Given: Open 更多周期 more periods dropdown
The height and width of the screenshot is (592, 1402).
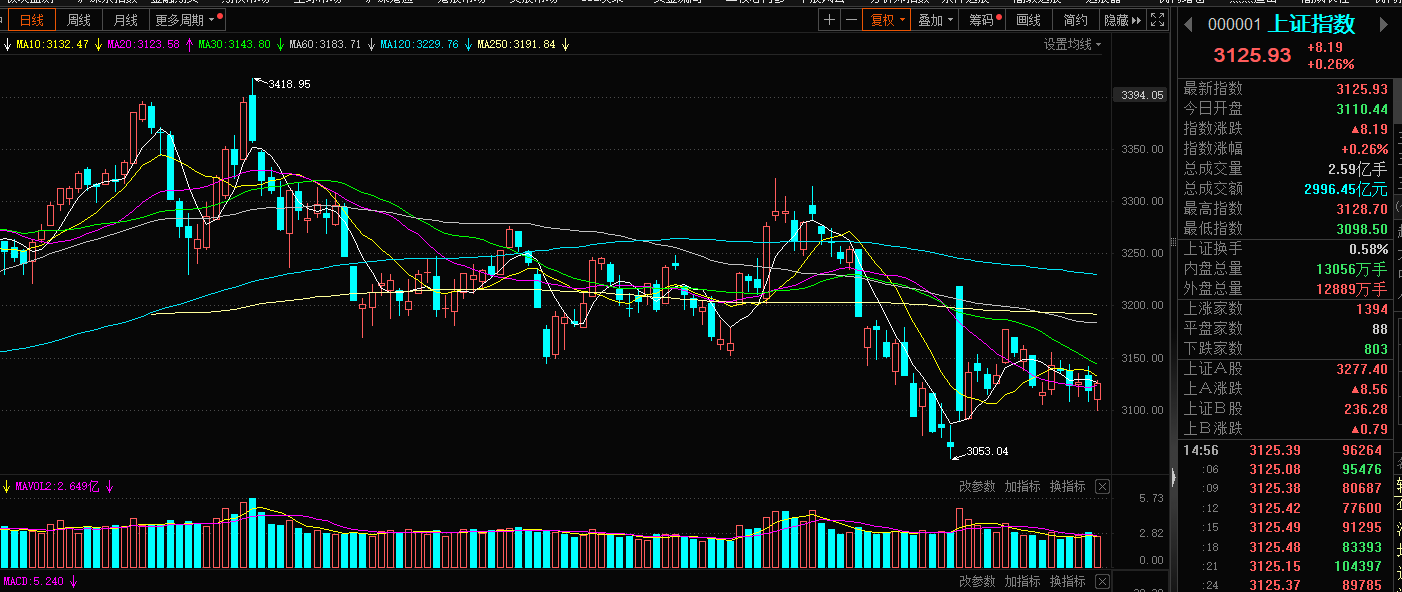Looking at the screenshot, I should [188, 20].
